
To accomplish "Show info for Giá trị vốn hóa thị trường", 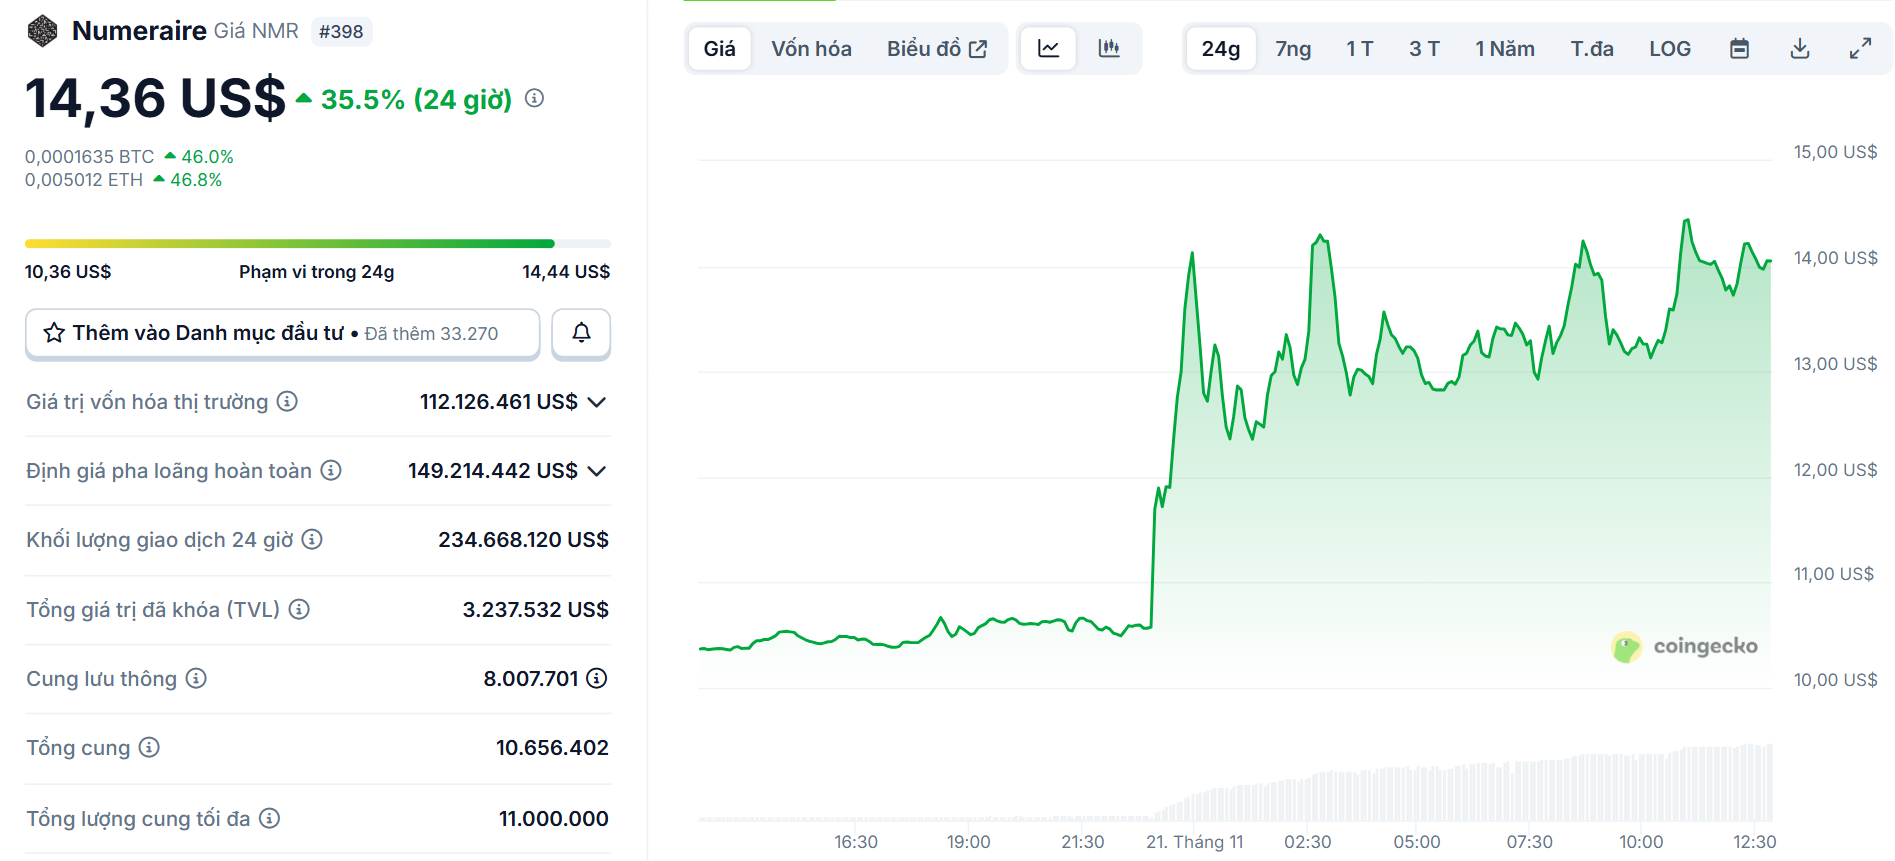I will pyautogui.click(x=287, y=401).
